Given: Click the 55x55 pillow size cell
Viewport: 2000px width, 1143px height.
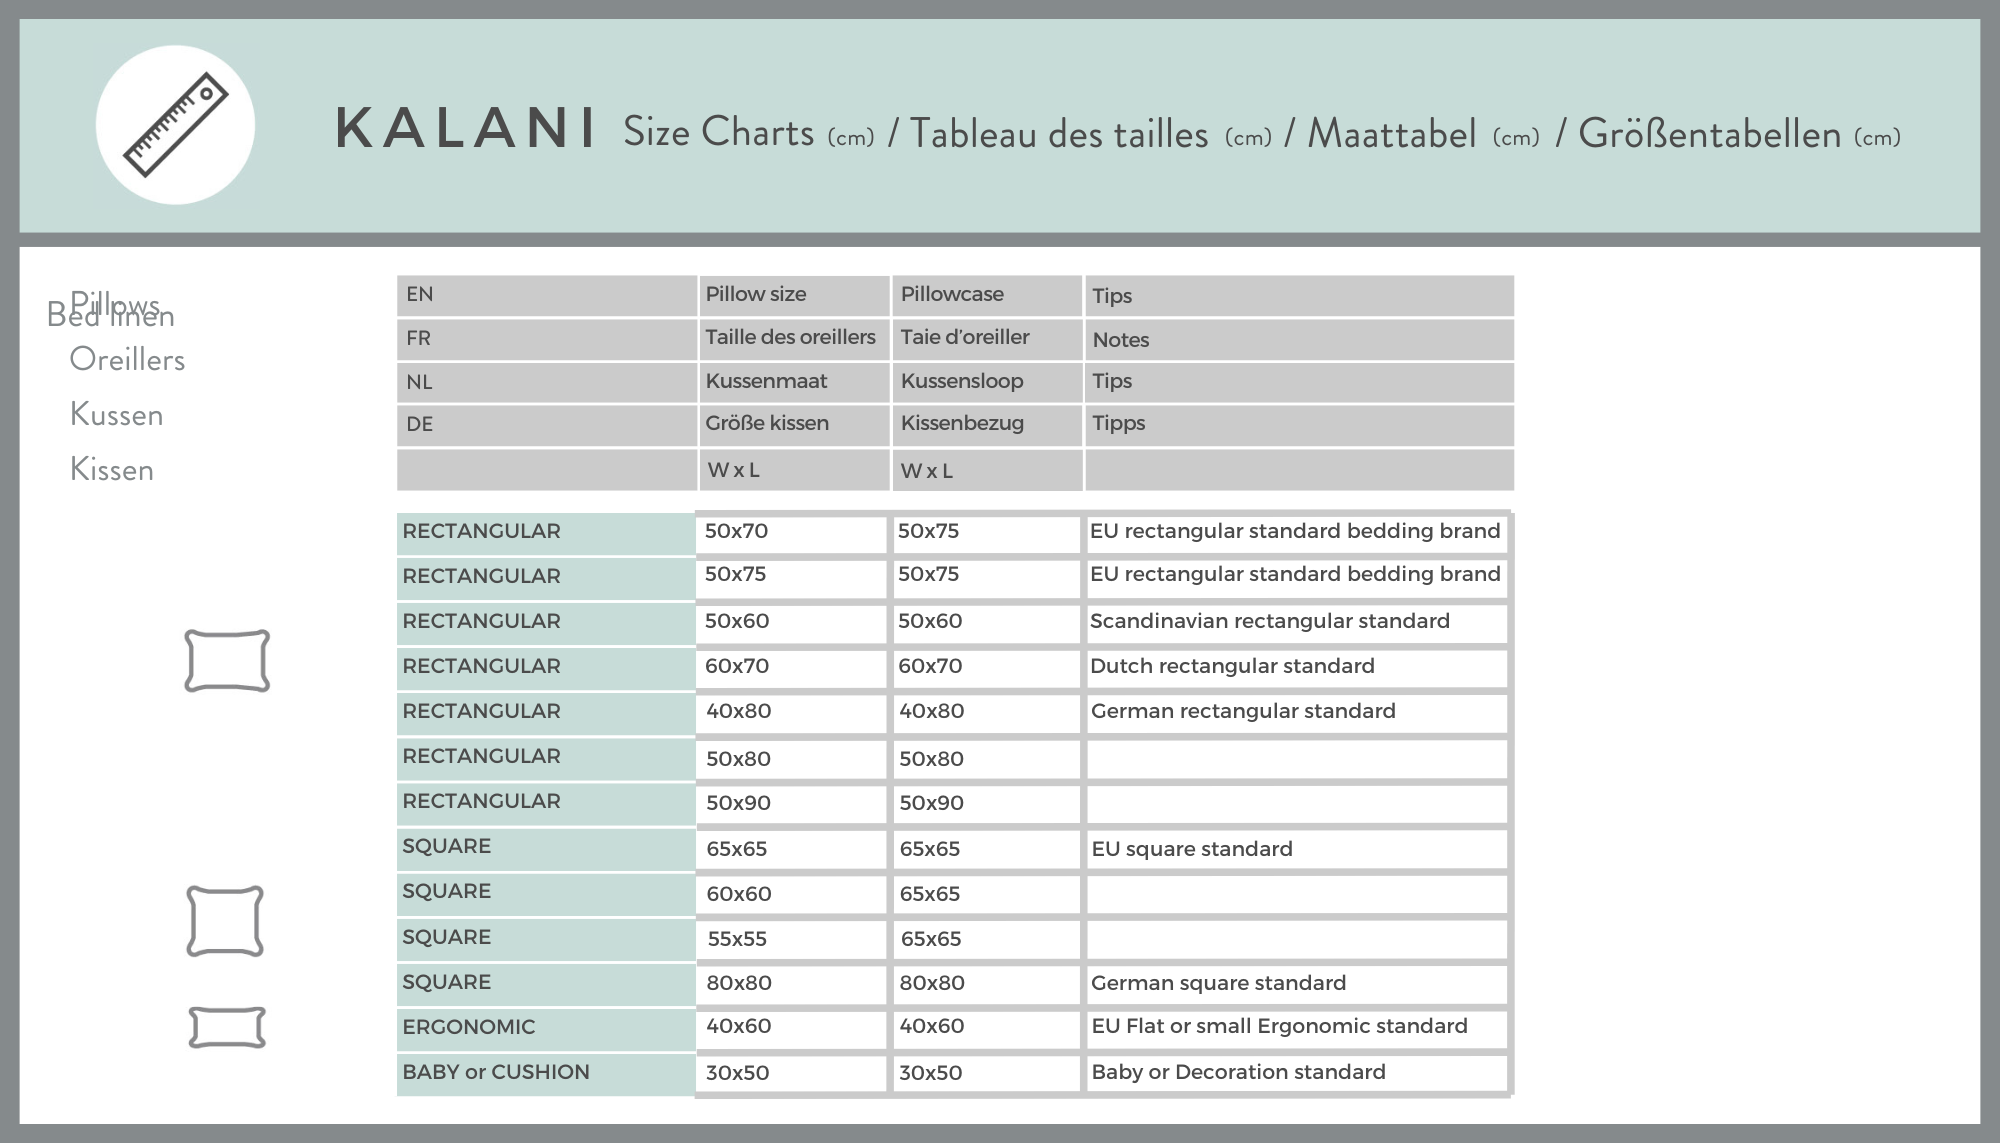Looking at the screenshot, I should pos(791,939).
